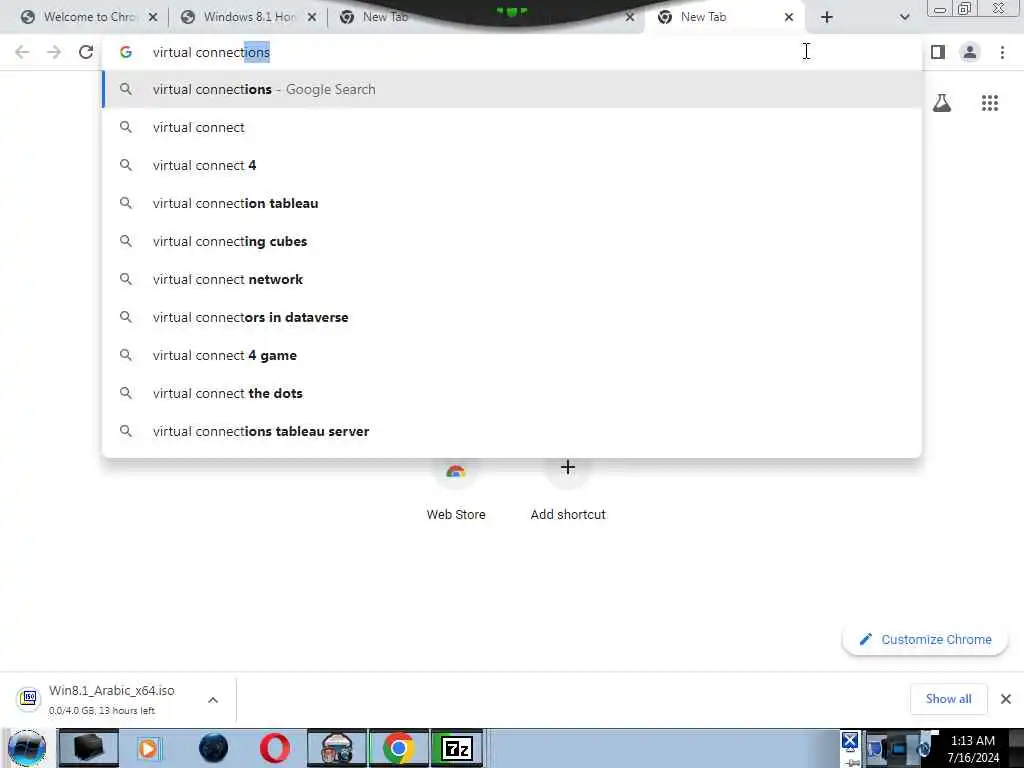The image size is (1024, 768).
Task: Open the black box taskbar app
Action: 88,748
